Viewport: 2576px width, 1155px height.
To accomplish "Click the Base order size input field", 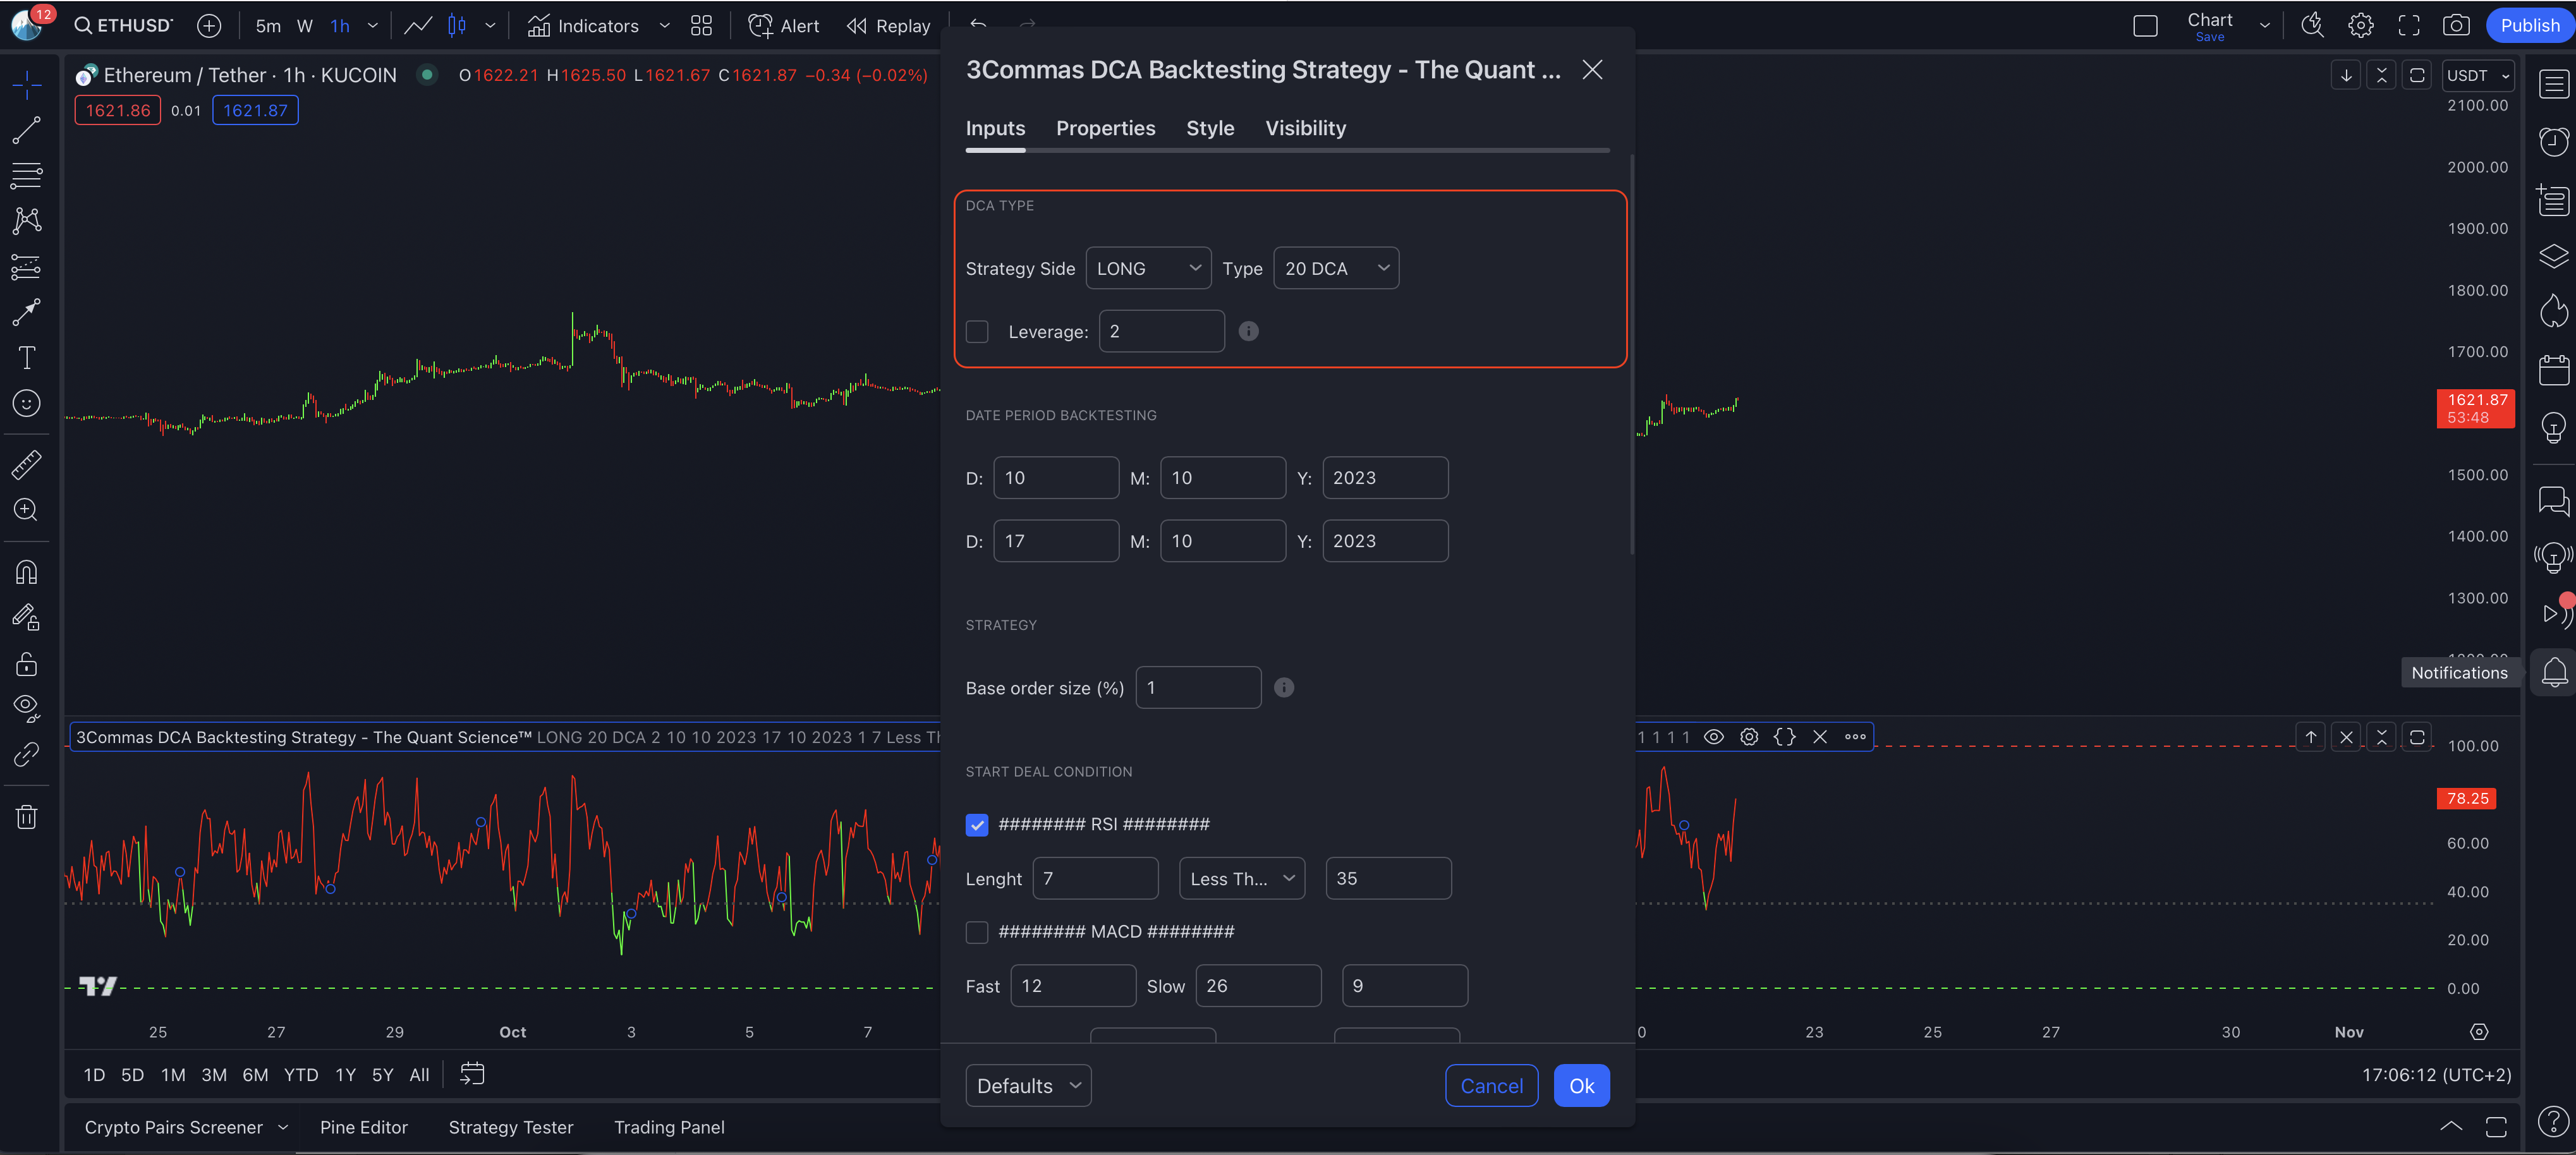I will [1197, 688].
